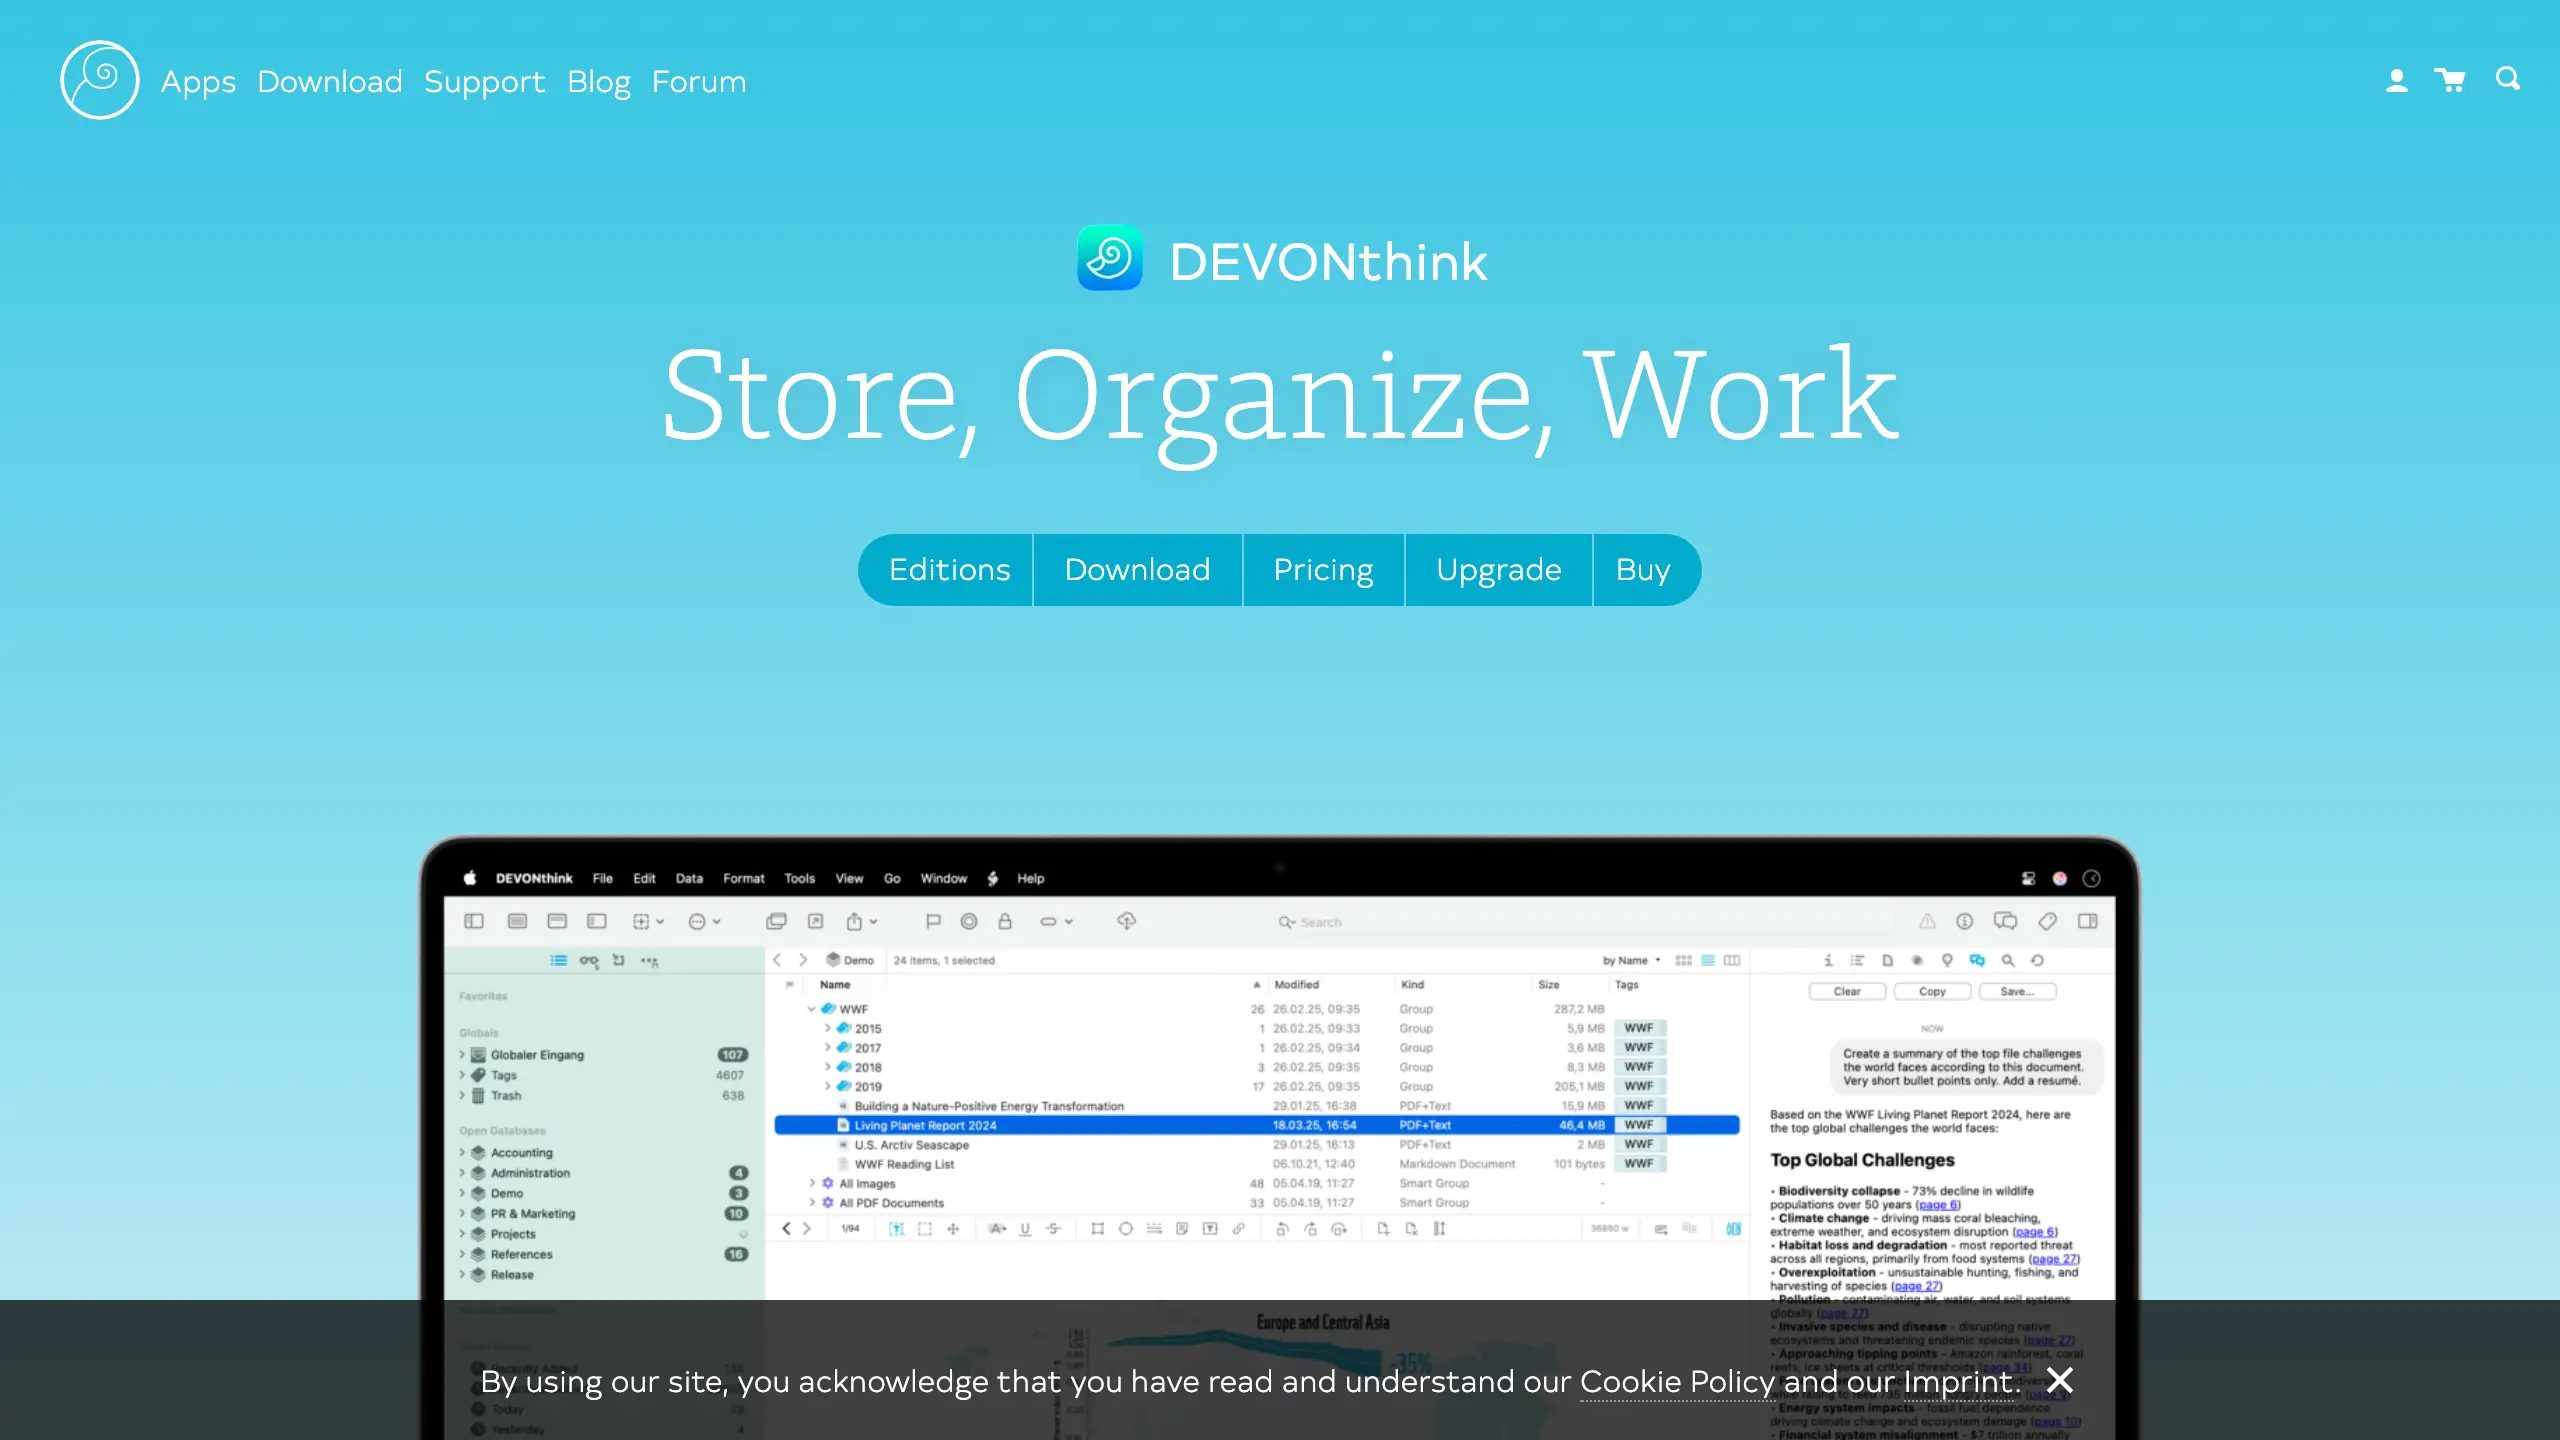Open the user account icon in header
Image resolution: width=2560 pixels, height=1440 pixels.
[x=2396, y=80]
